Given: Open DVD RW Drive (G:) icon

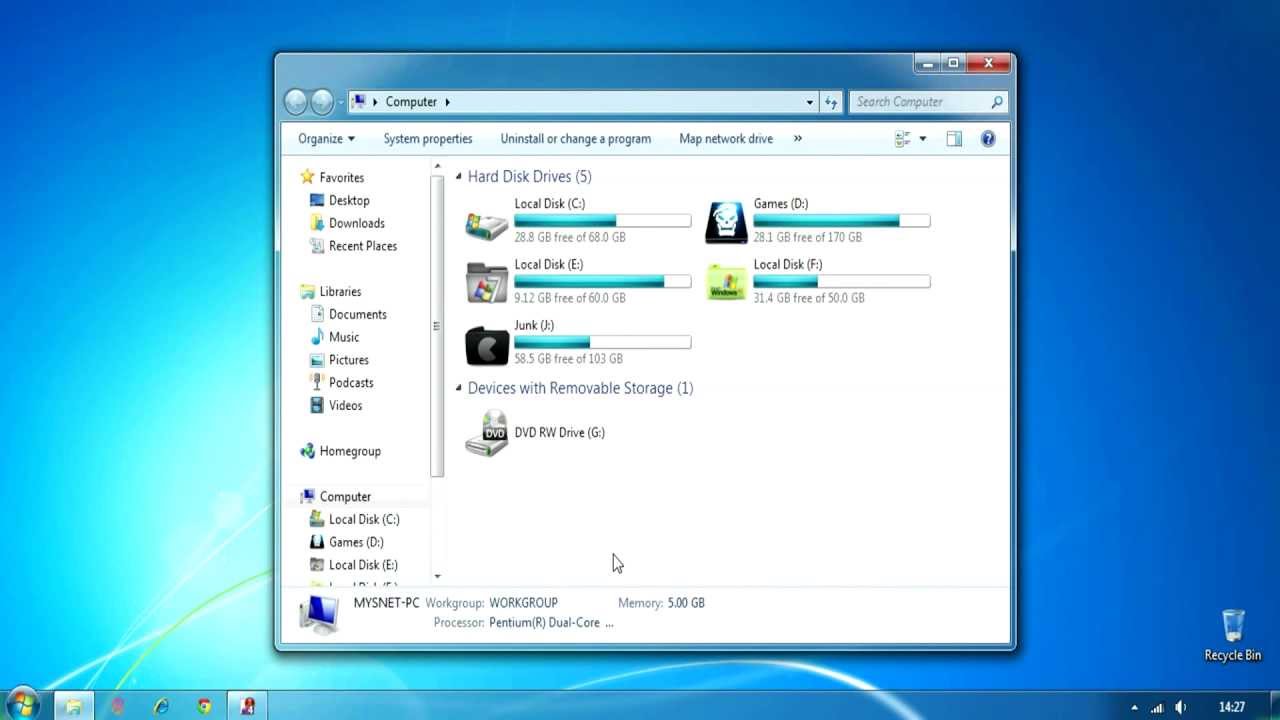Looking at the screenshot, I should [x=487, y=433].
